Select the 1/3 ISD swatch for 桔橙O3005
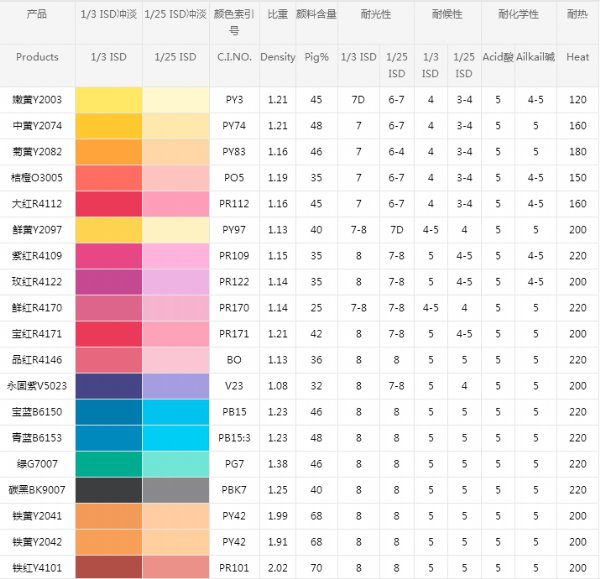 108,178
